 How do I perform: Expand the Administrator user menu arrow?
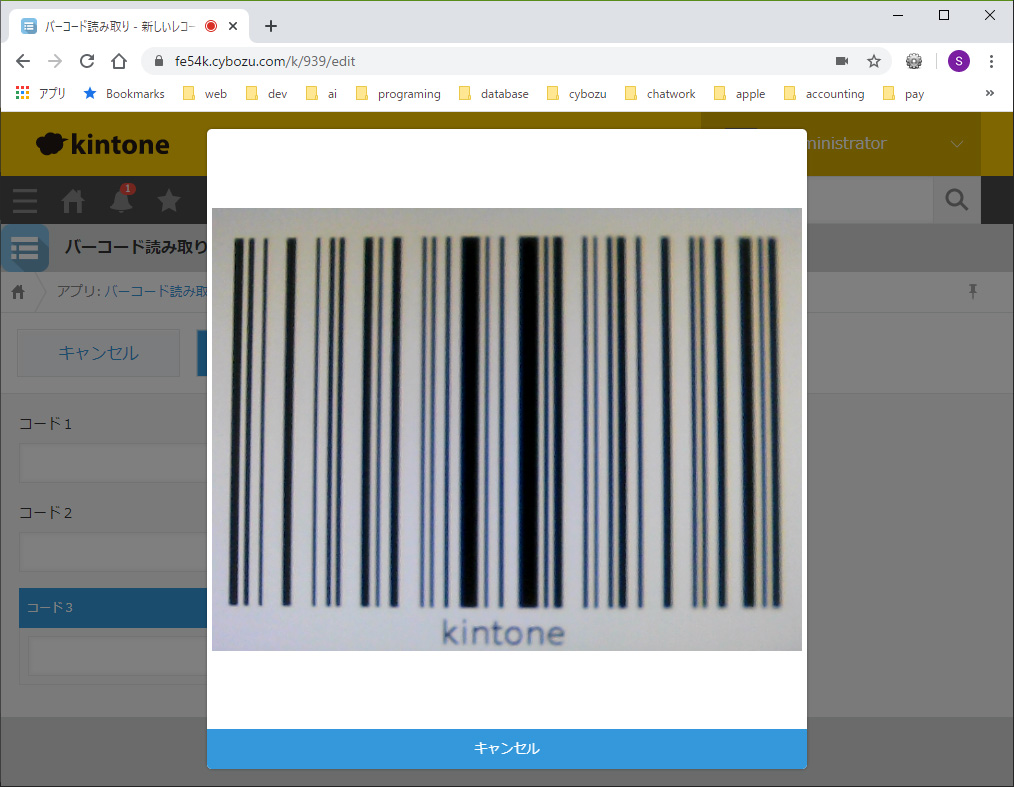click(x=957, y=144)
